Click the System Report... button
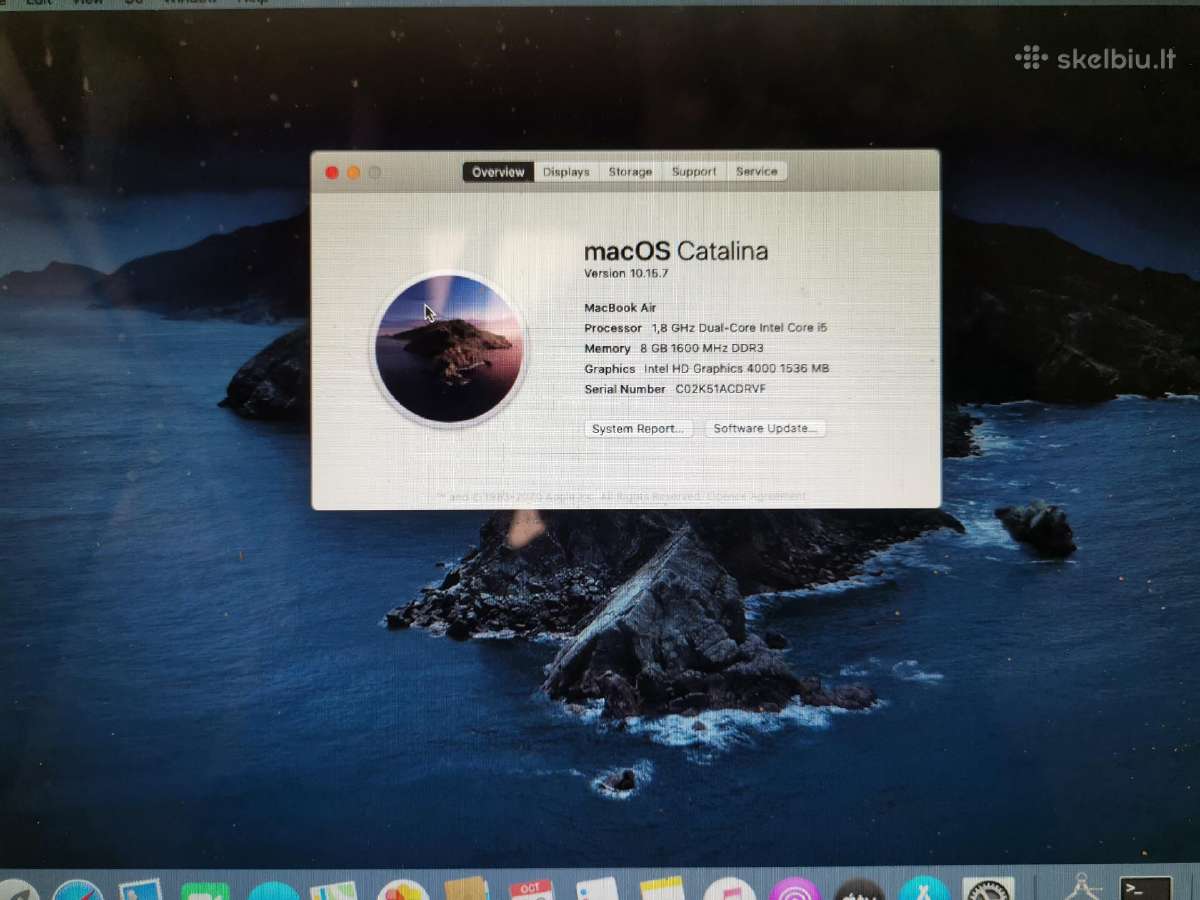The height and width of the screenshot is (900, 1200). 638,428
